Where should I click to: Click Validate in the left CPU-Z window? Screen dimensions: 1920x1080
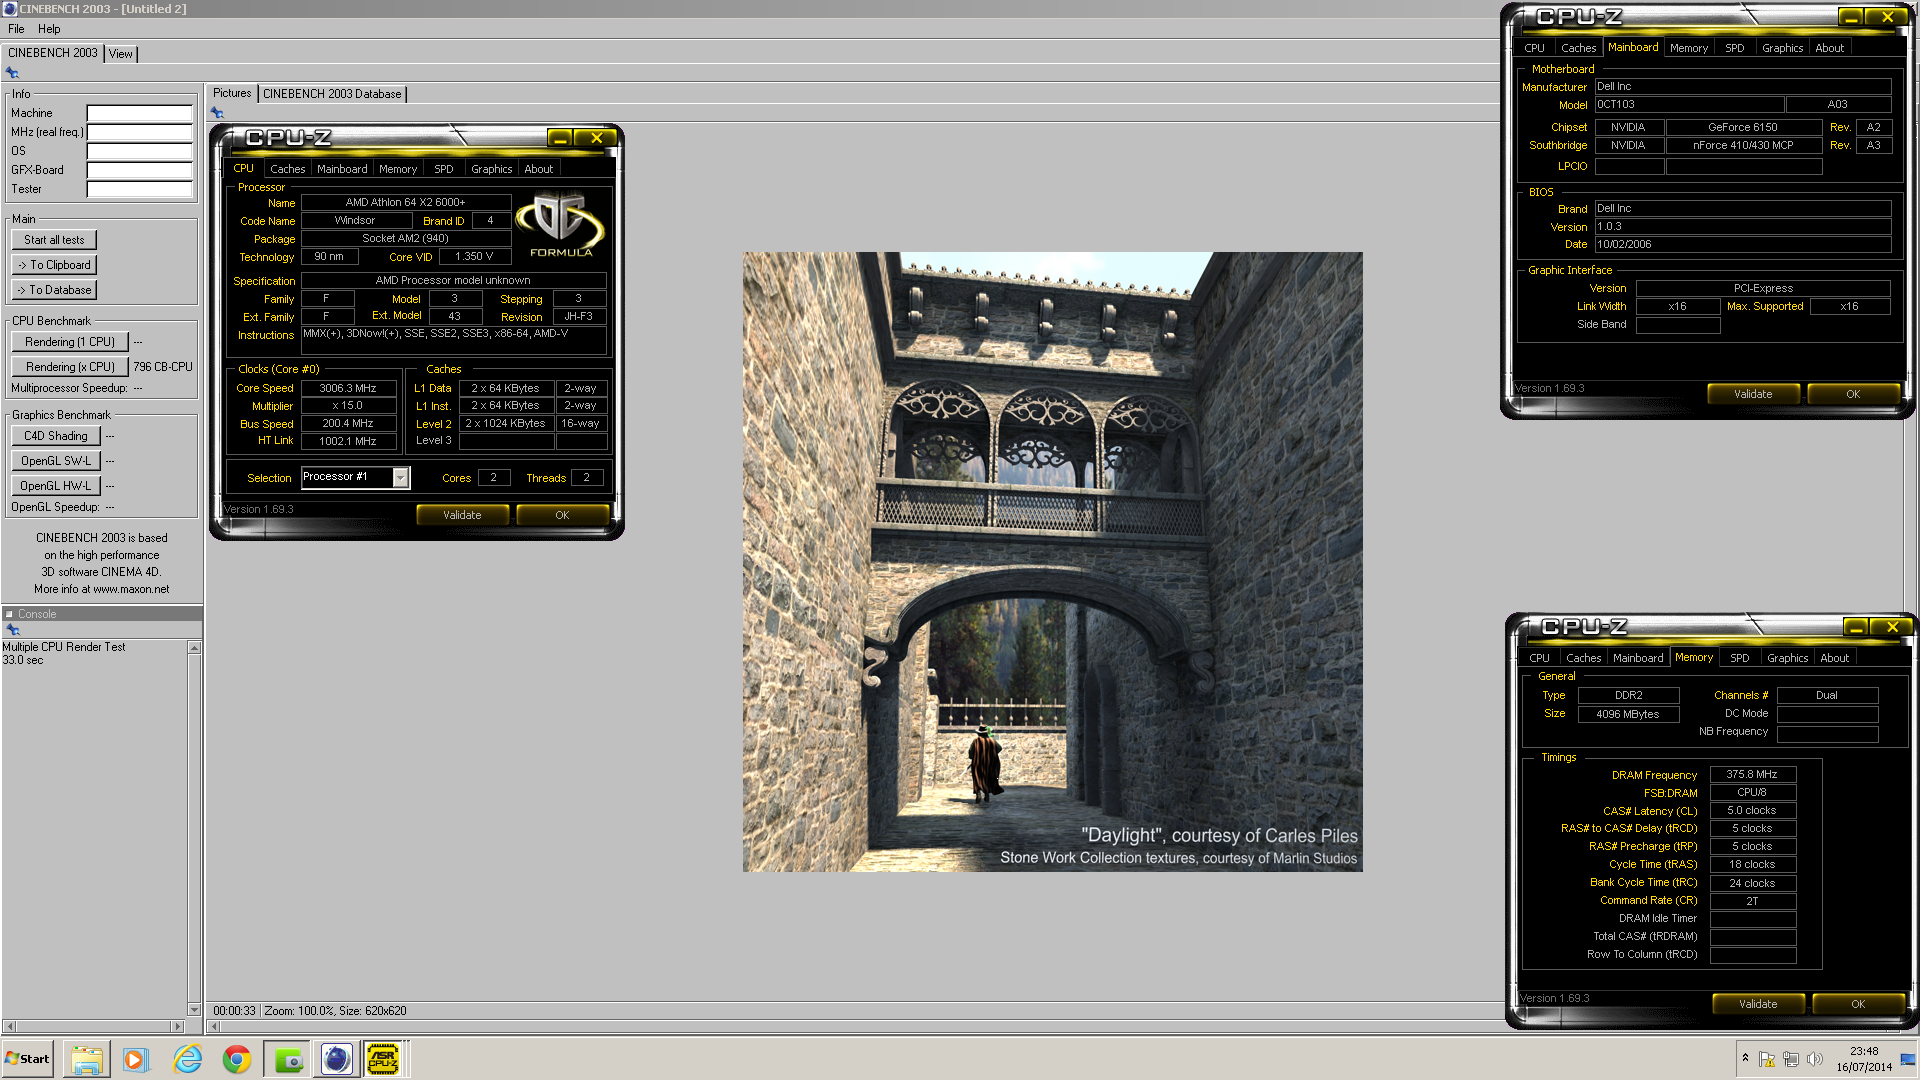(x=463, y=515)
